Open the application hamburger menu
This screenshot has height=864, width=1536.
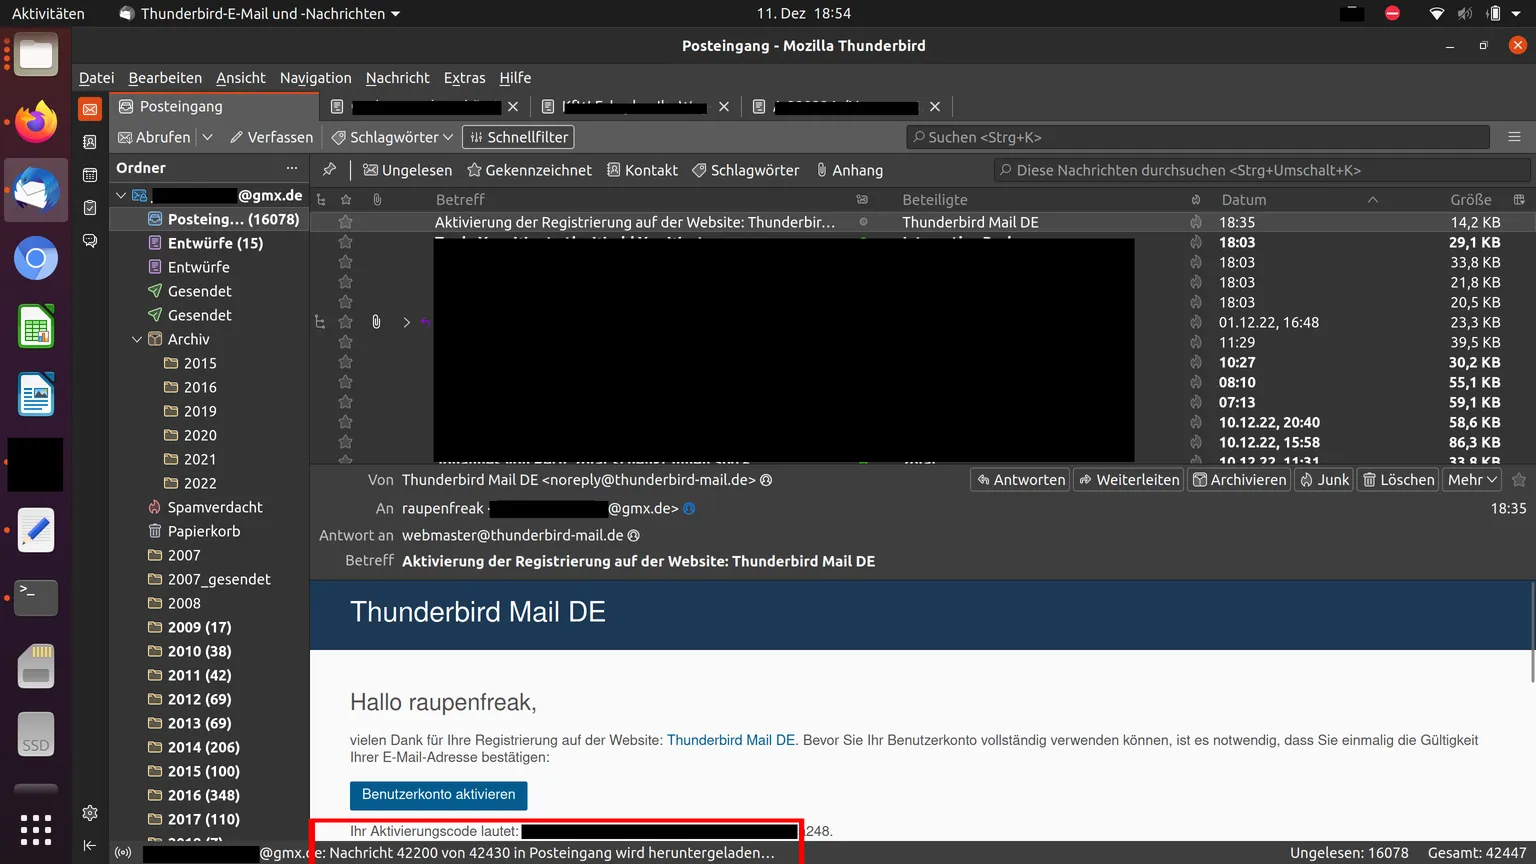pyautogui.click(x=1514, y=137)
